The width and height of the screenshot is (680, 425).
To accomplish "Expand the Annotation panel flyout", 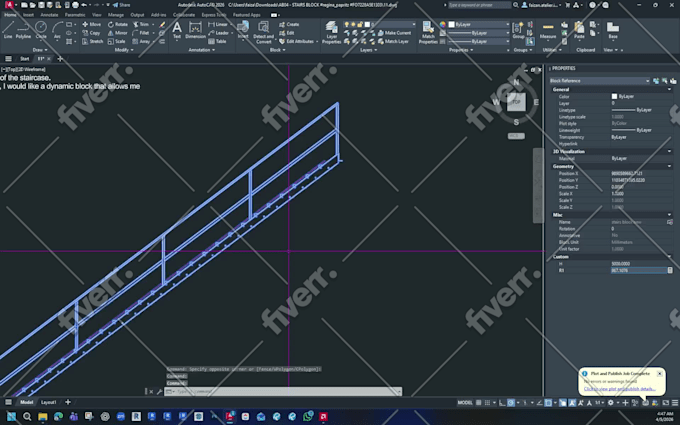I will tap(202, 50).
